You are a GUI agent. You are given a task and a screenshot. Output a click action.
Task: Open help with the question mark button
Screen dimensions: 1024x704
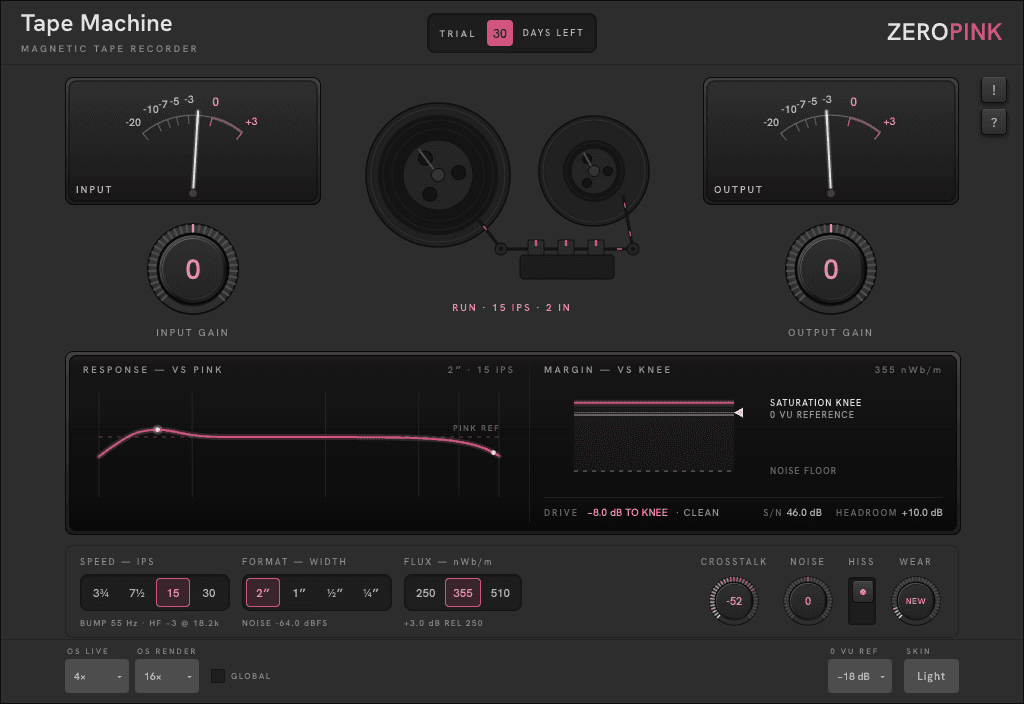(x=993, y=122)
